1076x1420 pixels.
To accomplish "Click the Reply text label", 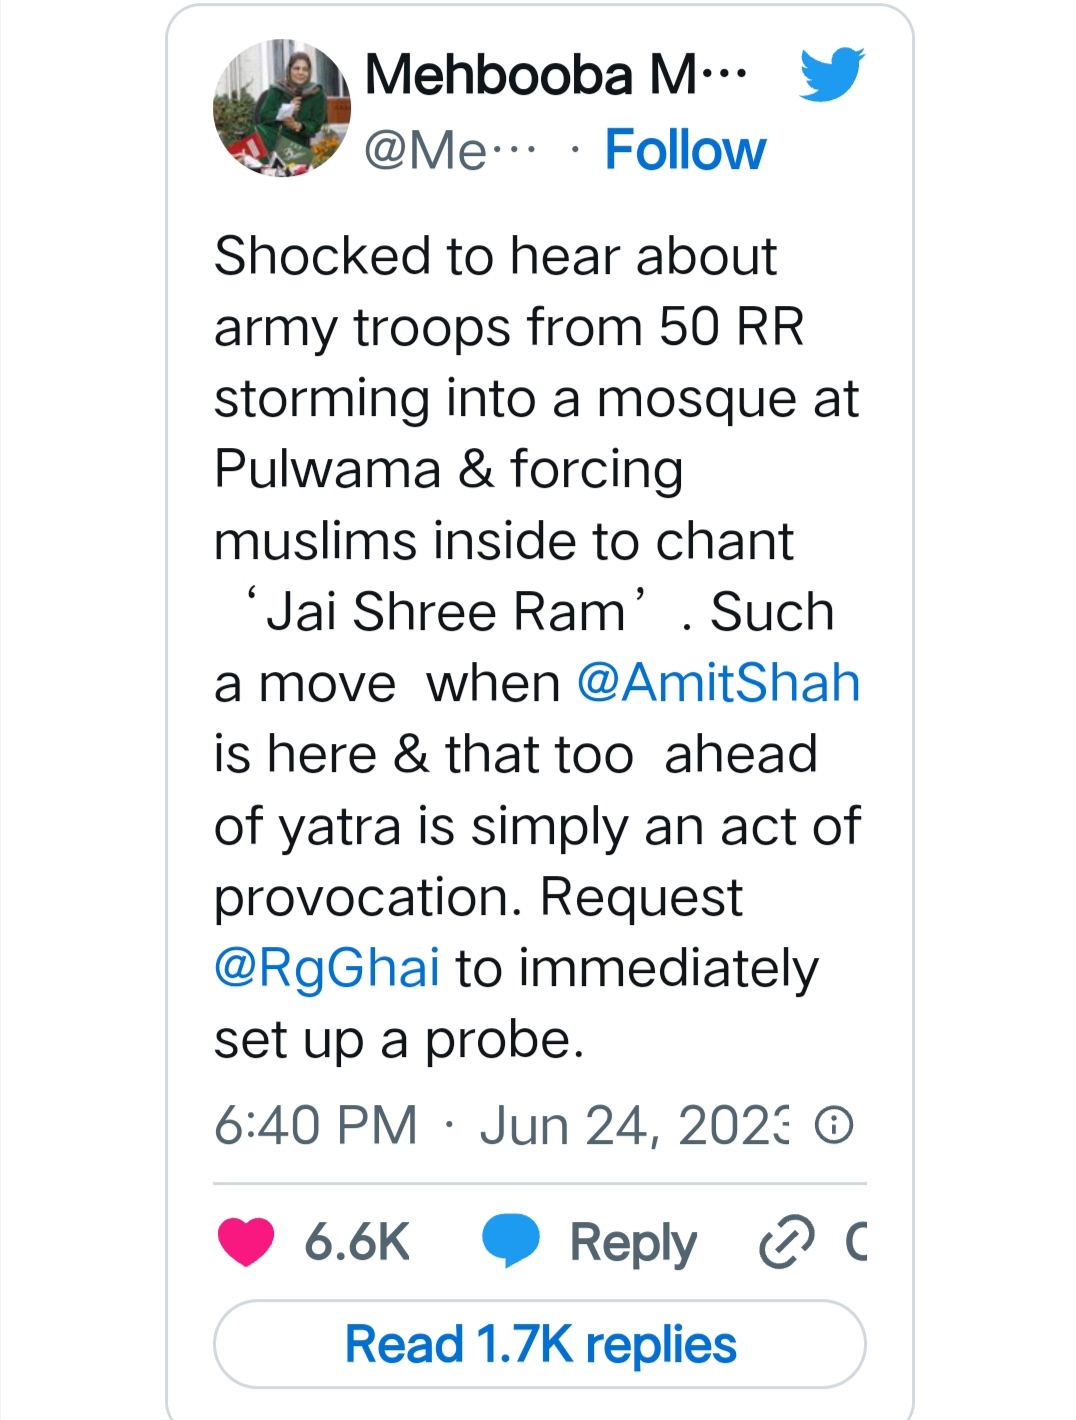I will click(x=632, y=1243).
